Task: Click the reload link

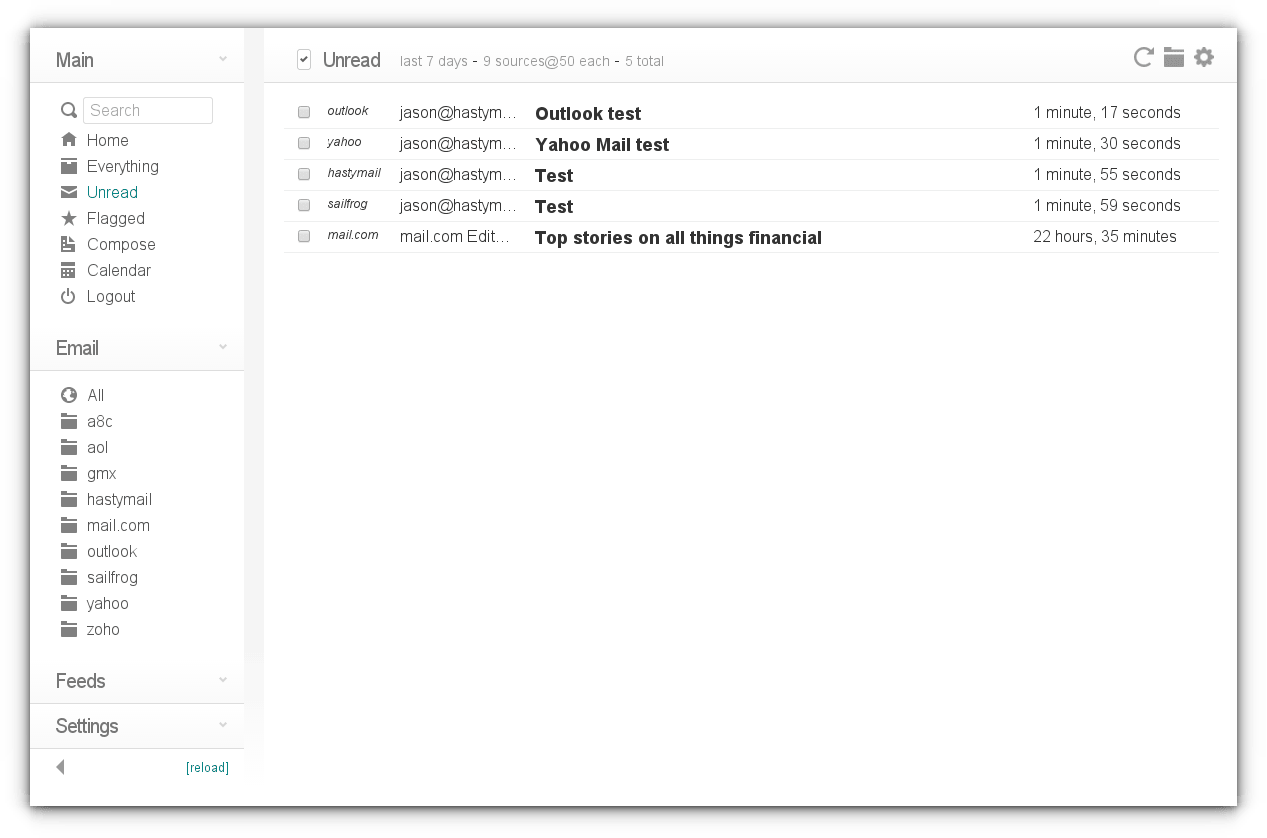Action: tap(207, 768)
